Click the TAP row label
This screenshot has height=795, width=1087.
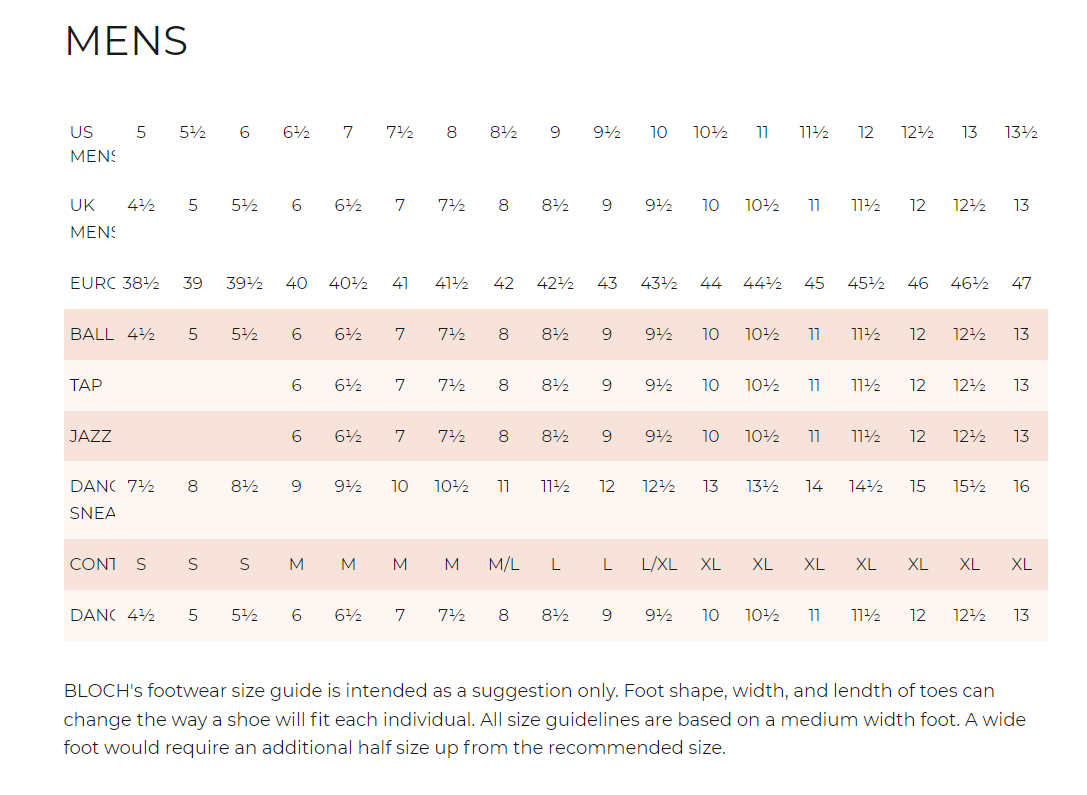pyautogui.click(x=86, y=385)
